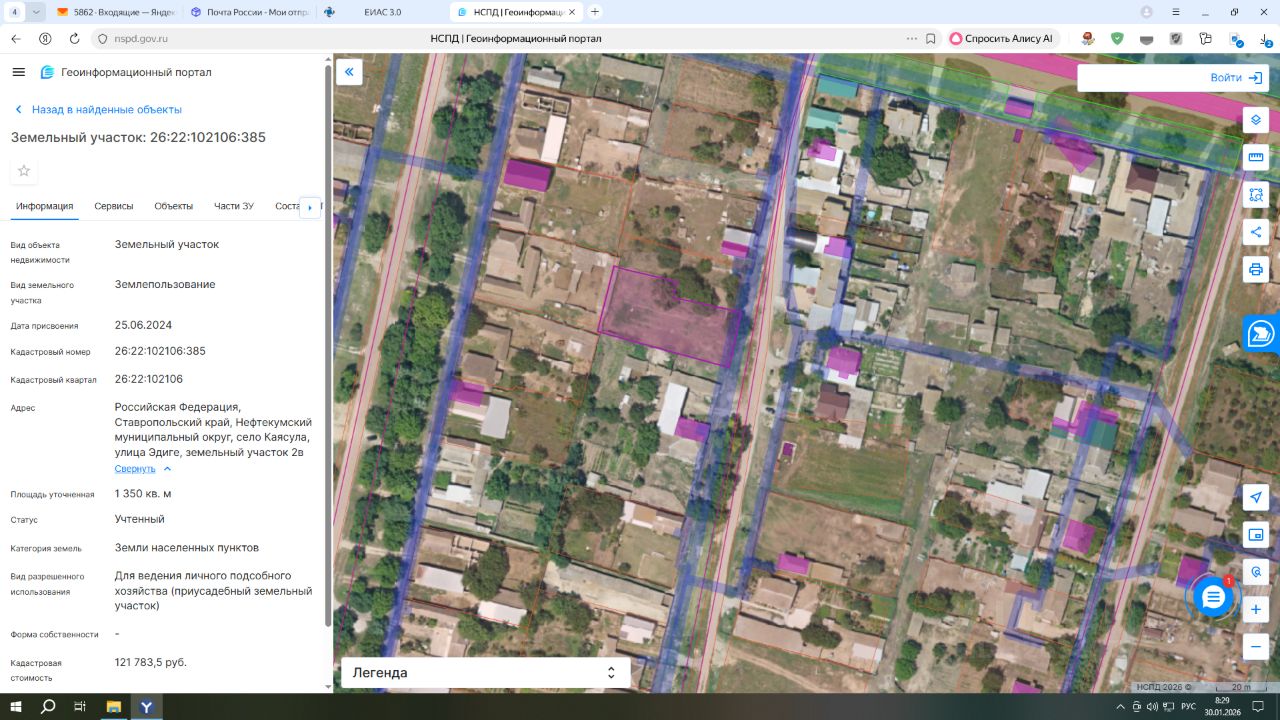Open the browser downloads icon
Viewport: 1280px width, 720px height.
coord(1265,39)
